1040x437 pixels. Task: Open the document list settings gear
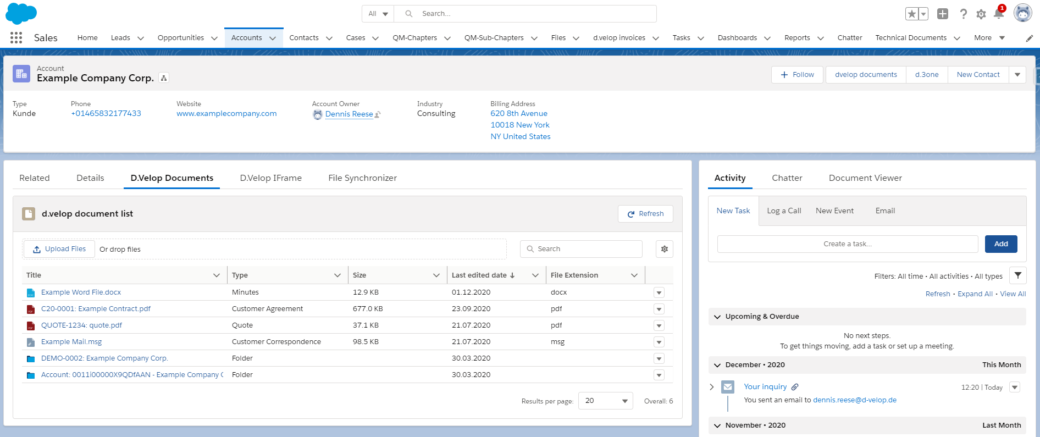(x=664, y=249)
